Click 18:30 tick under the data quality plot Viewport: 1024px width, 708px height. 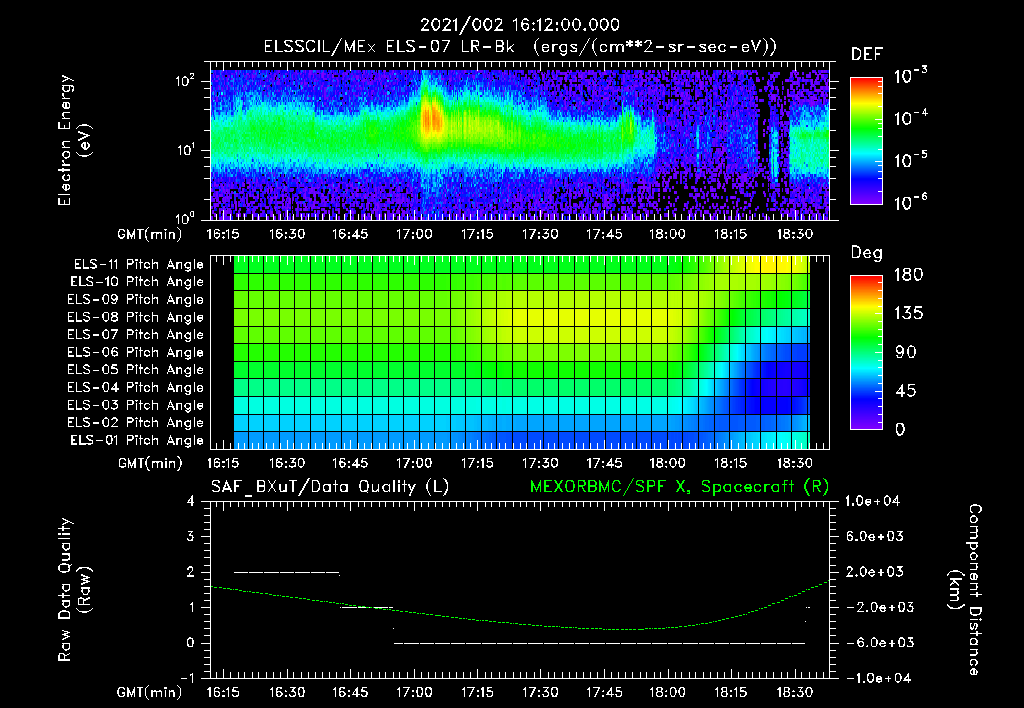794,692
